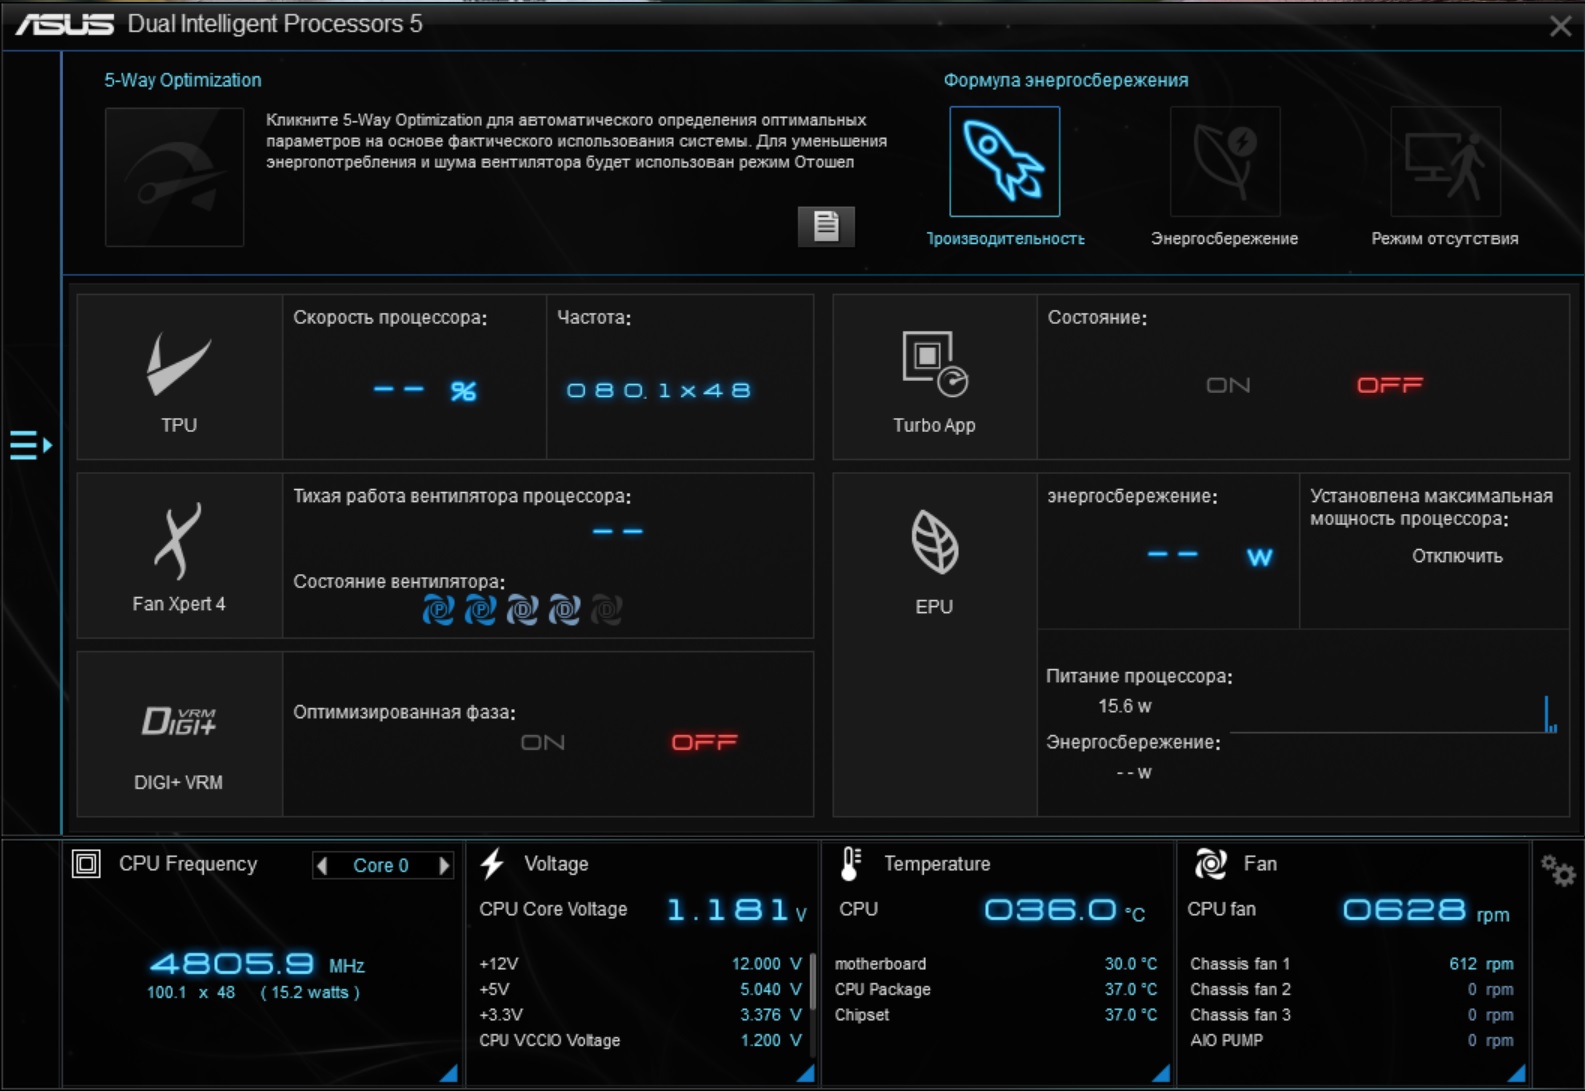Switch to the previous core with left arrow
Image resolution: width=1585 pixels, height=1091 pixels.
point(322,865)
